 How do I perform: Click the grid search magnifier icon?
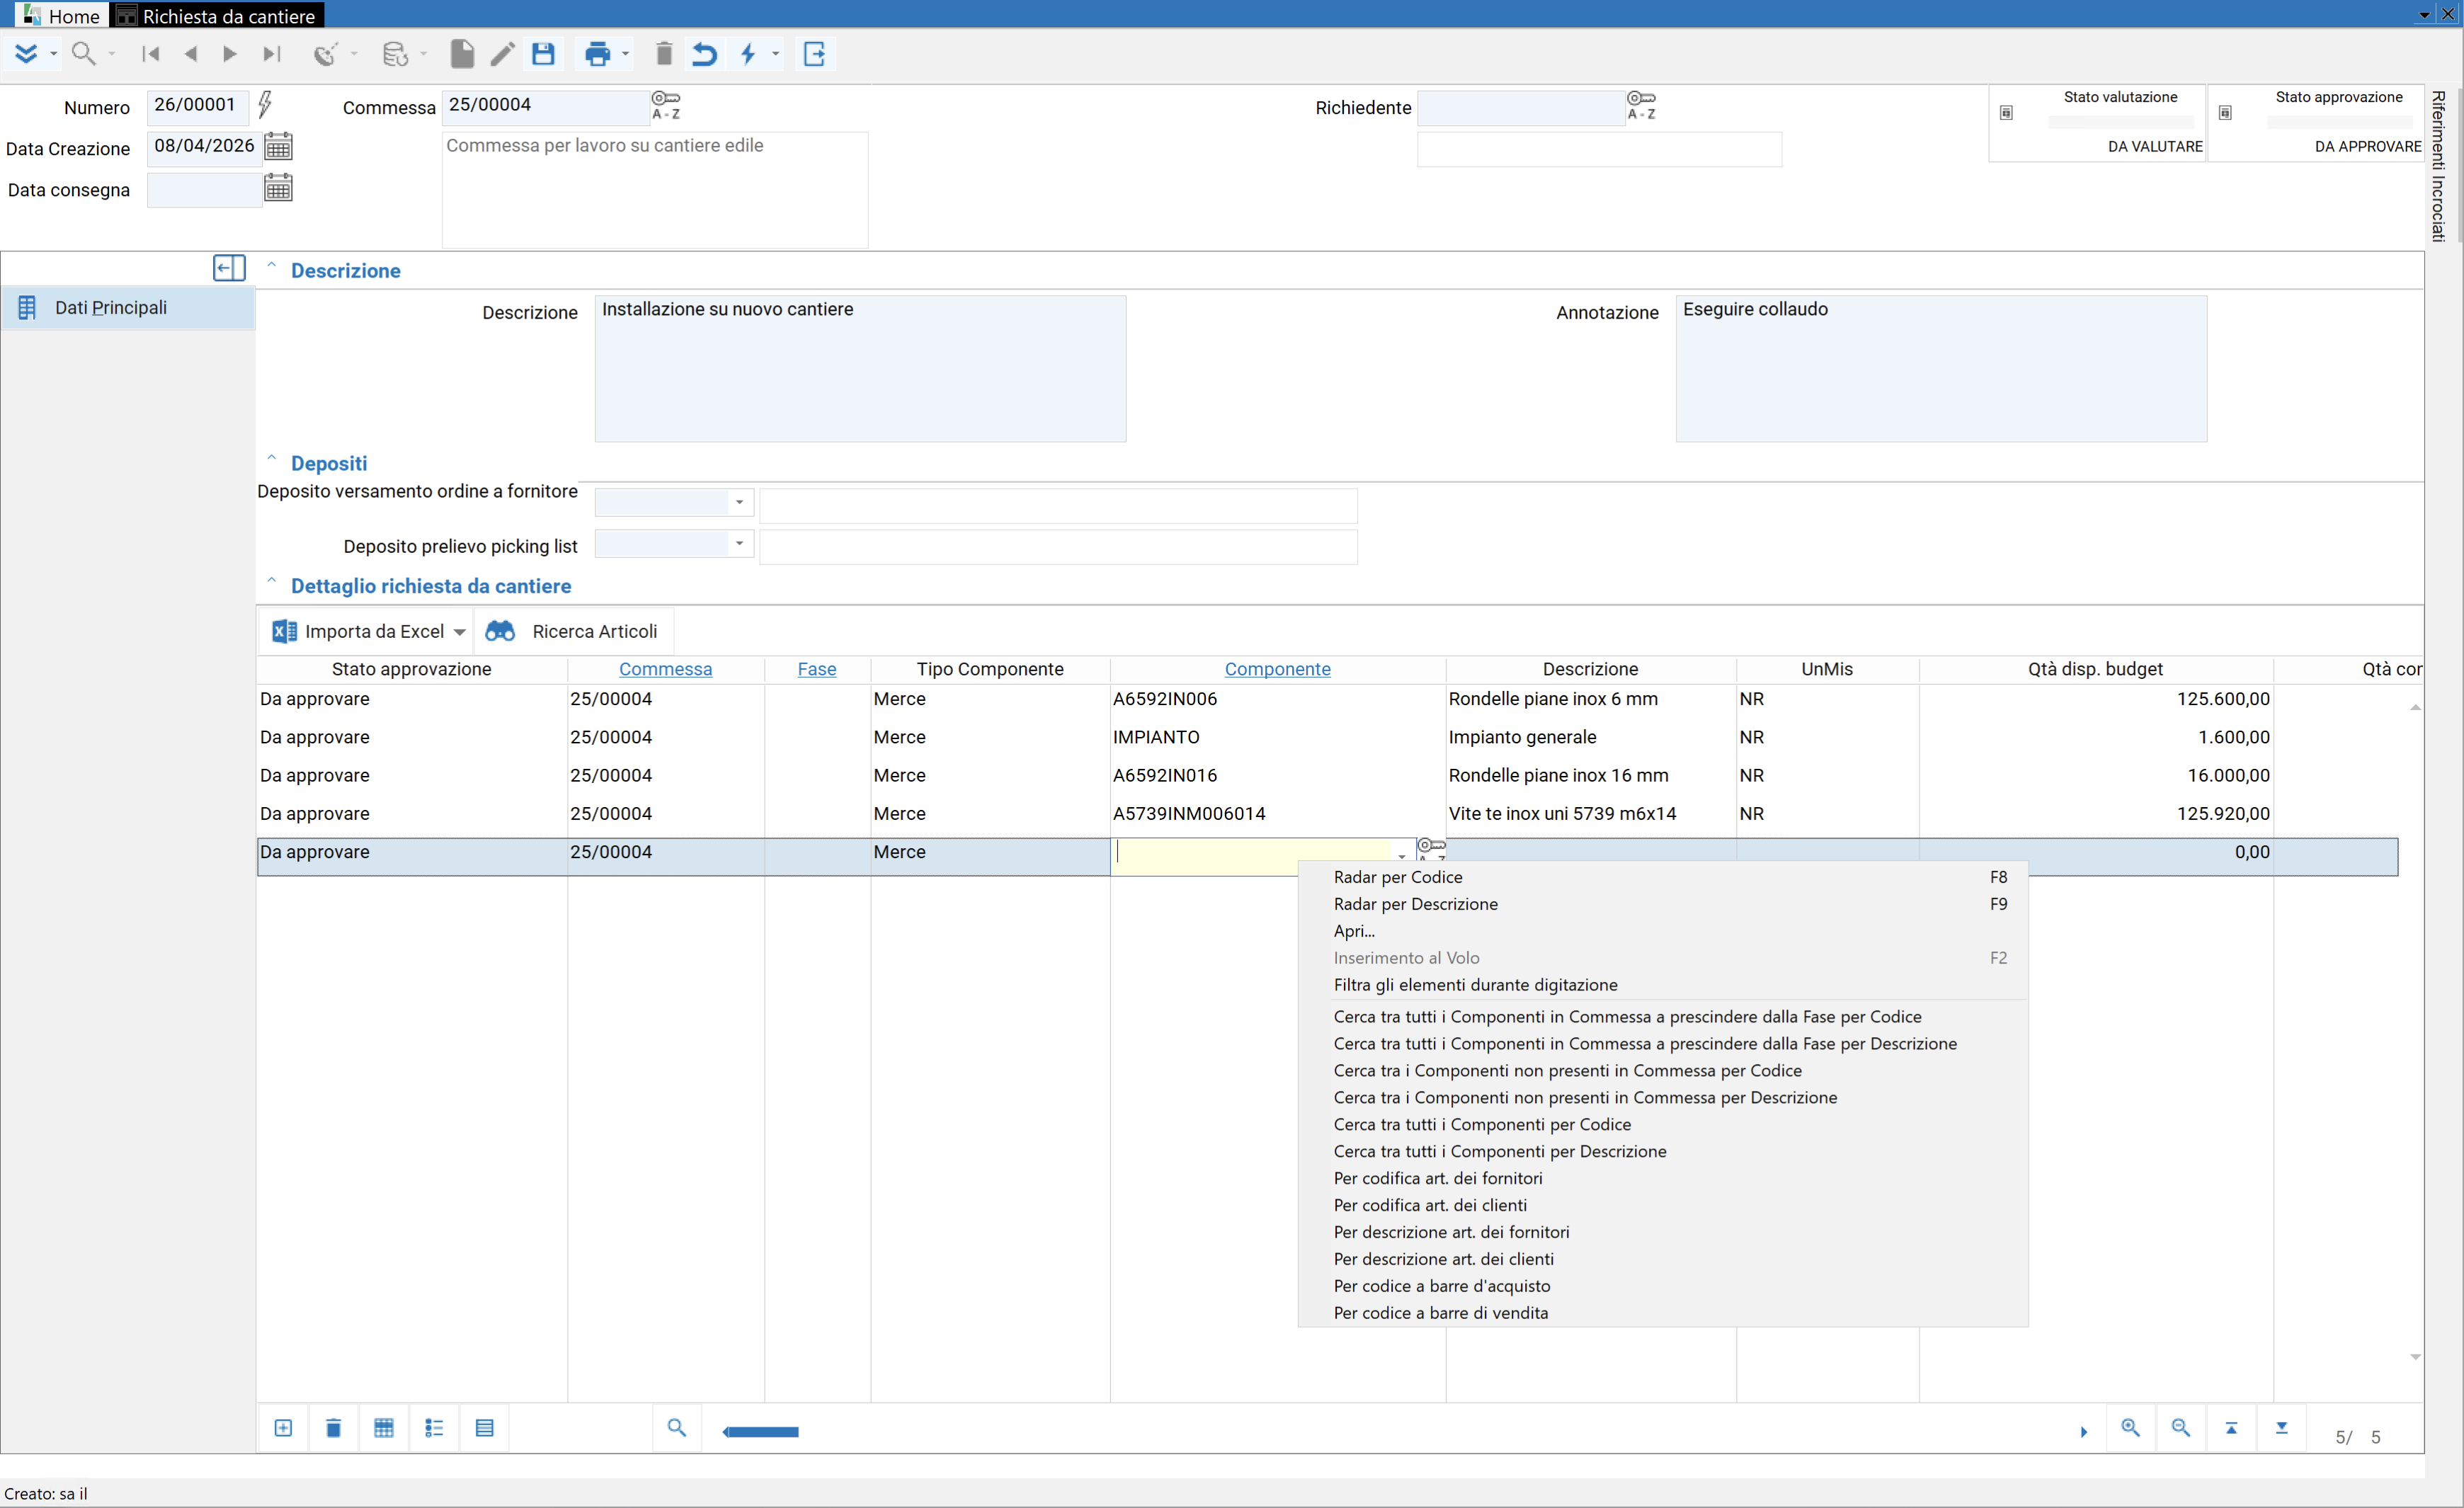point(677,1428)
